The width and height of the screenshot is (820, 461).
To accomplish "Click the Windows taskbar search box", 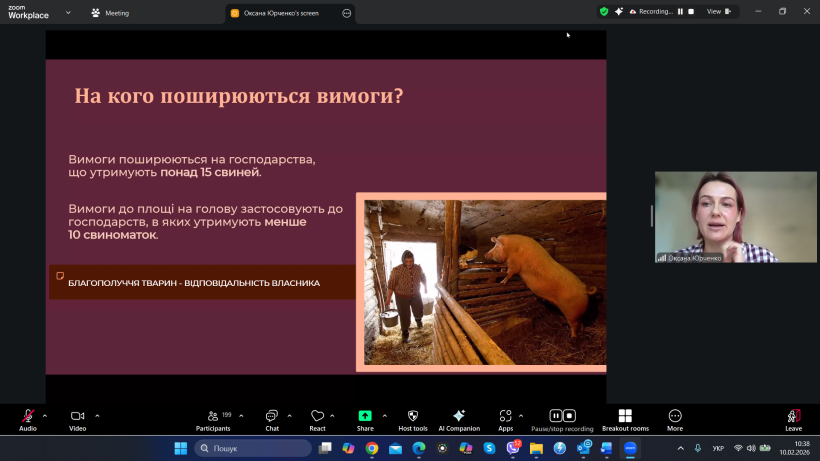I will pos(253,448).
